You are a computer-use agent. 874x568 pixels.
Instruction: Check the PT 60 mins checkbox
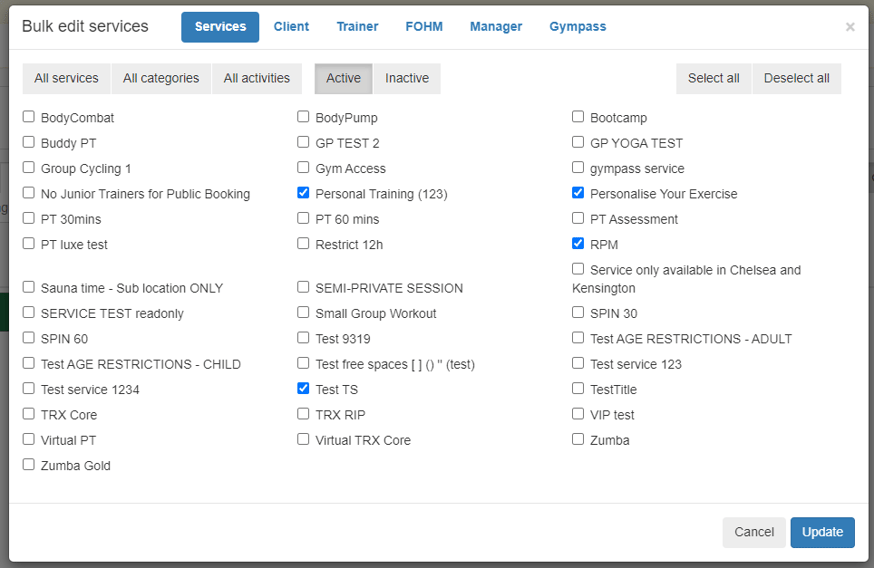pos(303,218)
